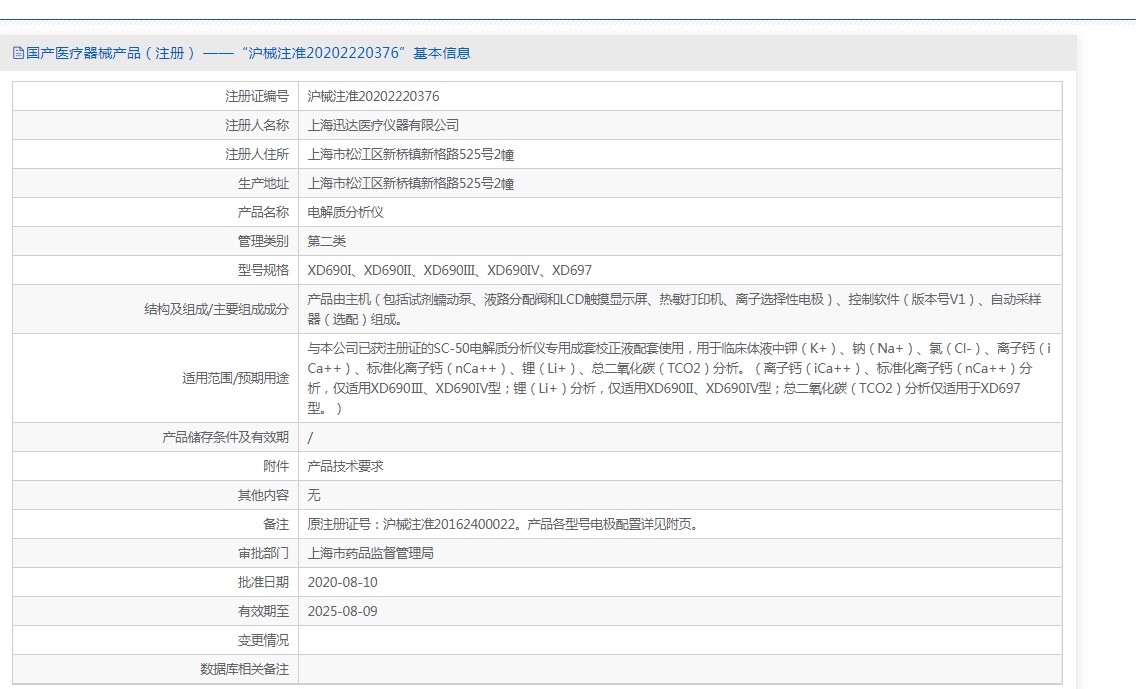Click the 产品名称 label
This screenshot has height=689, width=1136.
coord(263,212)
